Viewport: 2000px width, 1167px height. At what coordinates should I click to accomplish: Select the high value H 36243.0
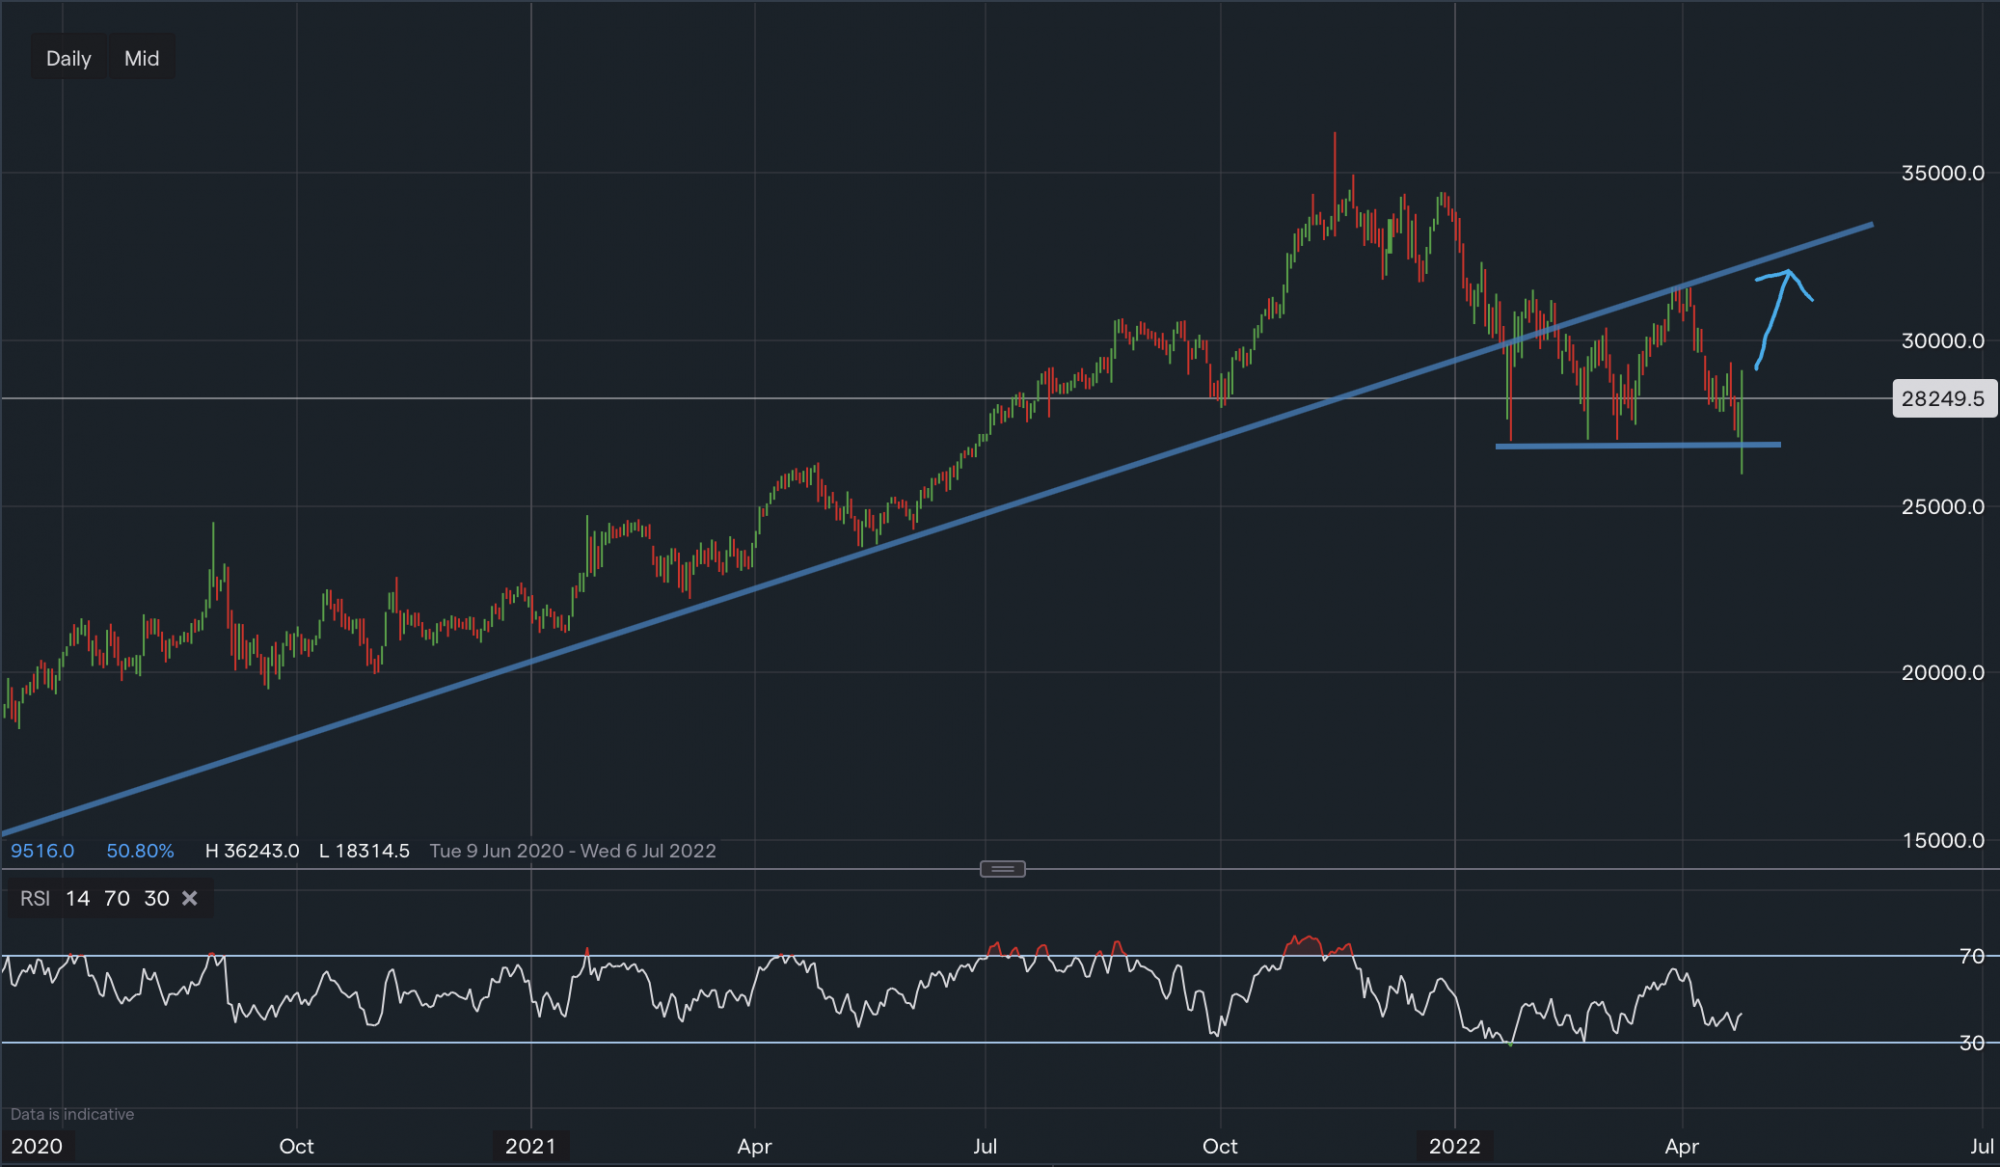coord(251,851)
